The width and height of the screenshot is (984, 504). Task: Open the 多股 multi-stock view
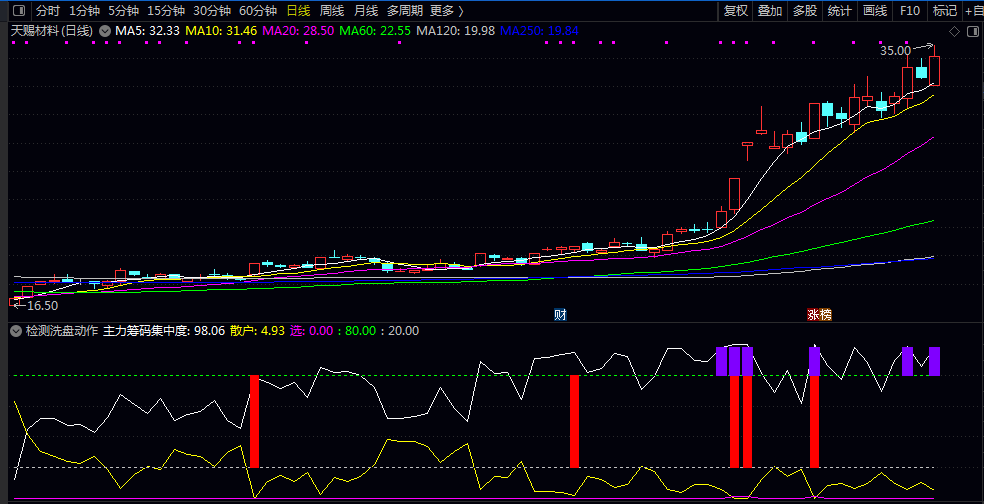point(805,11)
